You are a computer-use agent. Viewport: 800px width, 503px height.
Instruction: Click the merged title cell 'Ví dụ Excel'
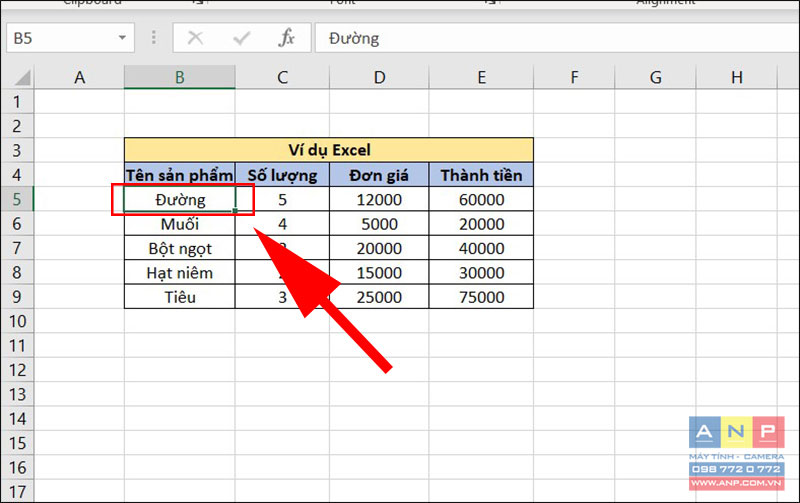pyautogui.click(x=329, y=150)
